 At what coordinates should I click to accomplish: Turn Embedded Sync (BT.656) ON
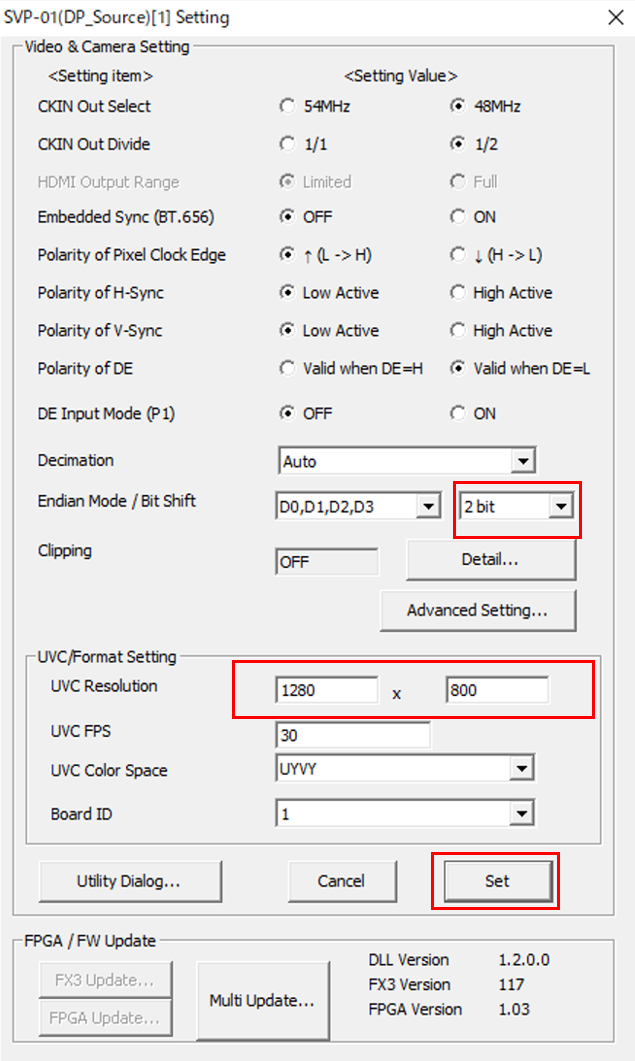458,217
